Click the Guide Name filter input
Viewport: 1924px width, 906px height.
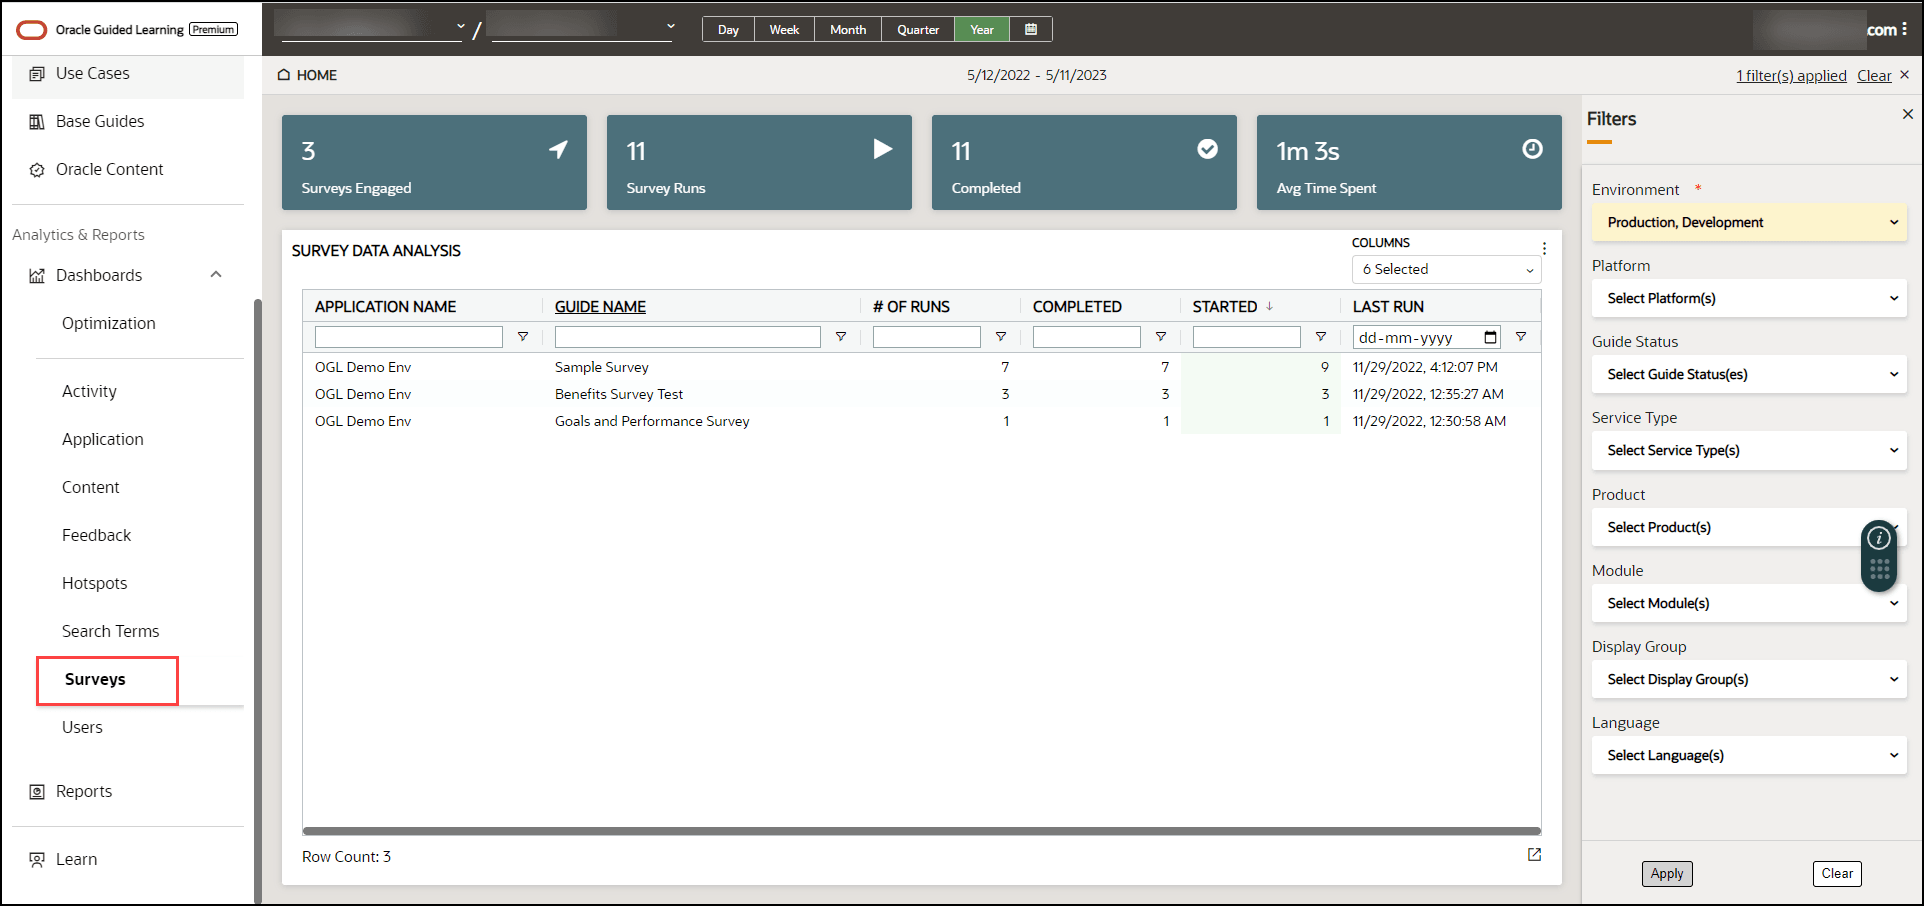pos(688,337)
